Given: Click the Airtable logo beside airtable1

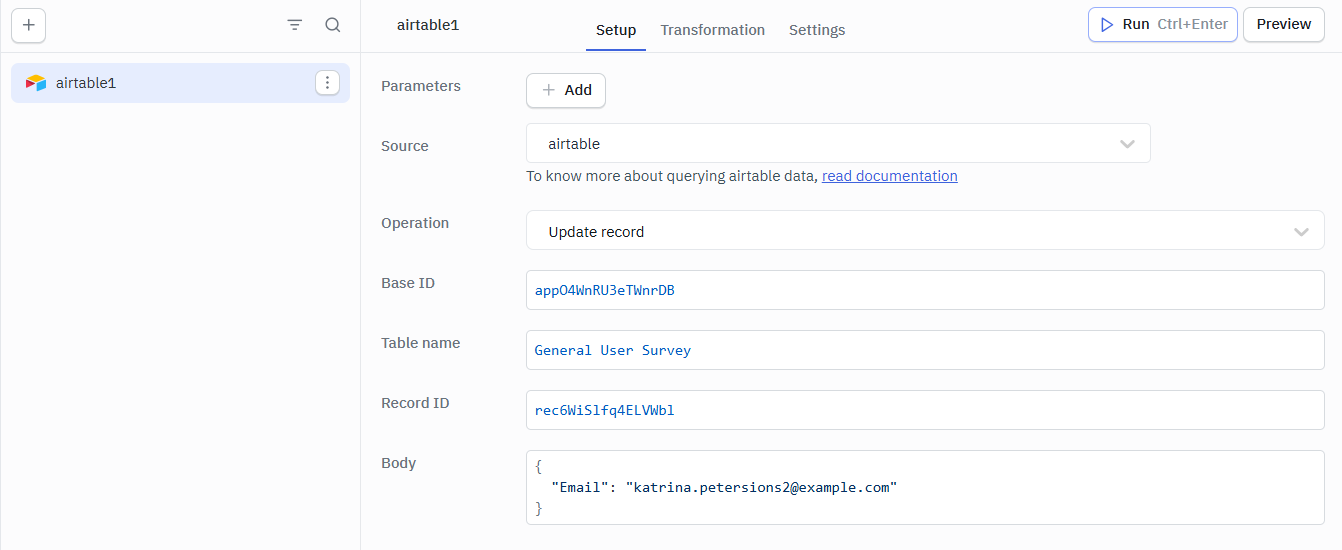Looking at the screenshot, I should point(36,83).
